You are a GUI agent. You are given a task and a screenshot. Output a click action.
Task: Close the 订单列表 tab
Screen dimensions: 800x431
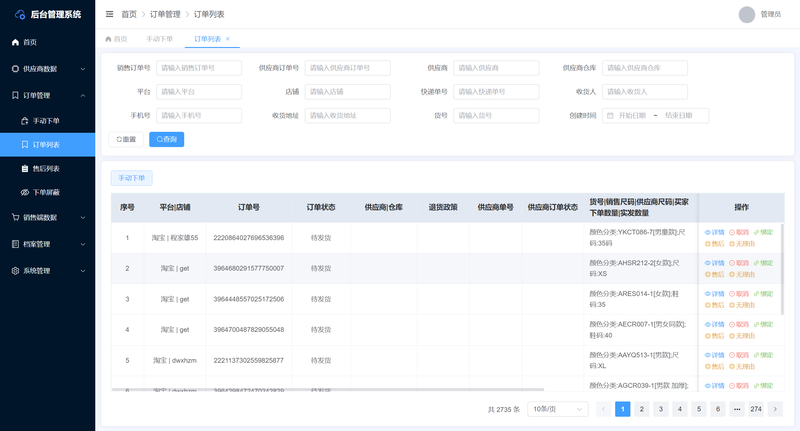[x=228, y=39]
